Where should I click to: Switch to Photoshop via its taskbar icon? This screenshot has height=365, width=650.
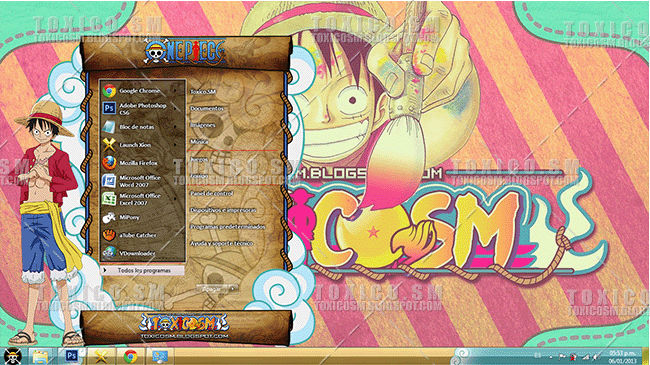tap(72, 356)
